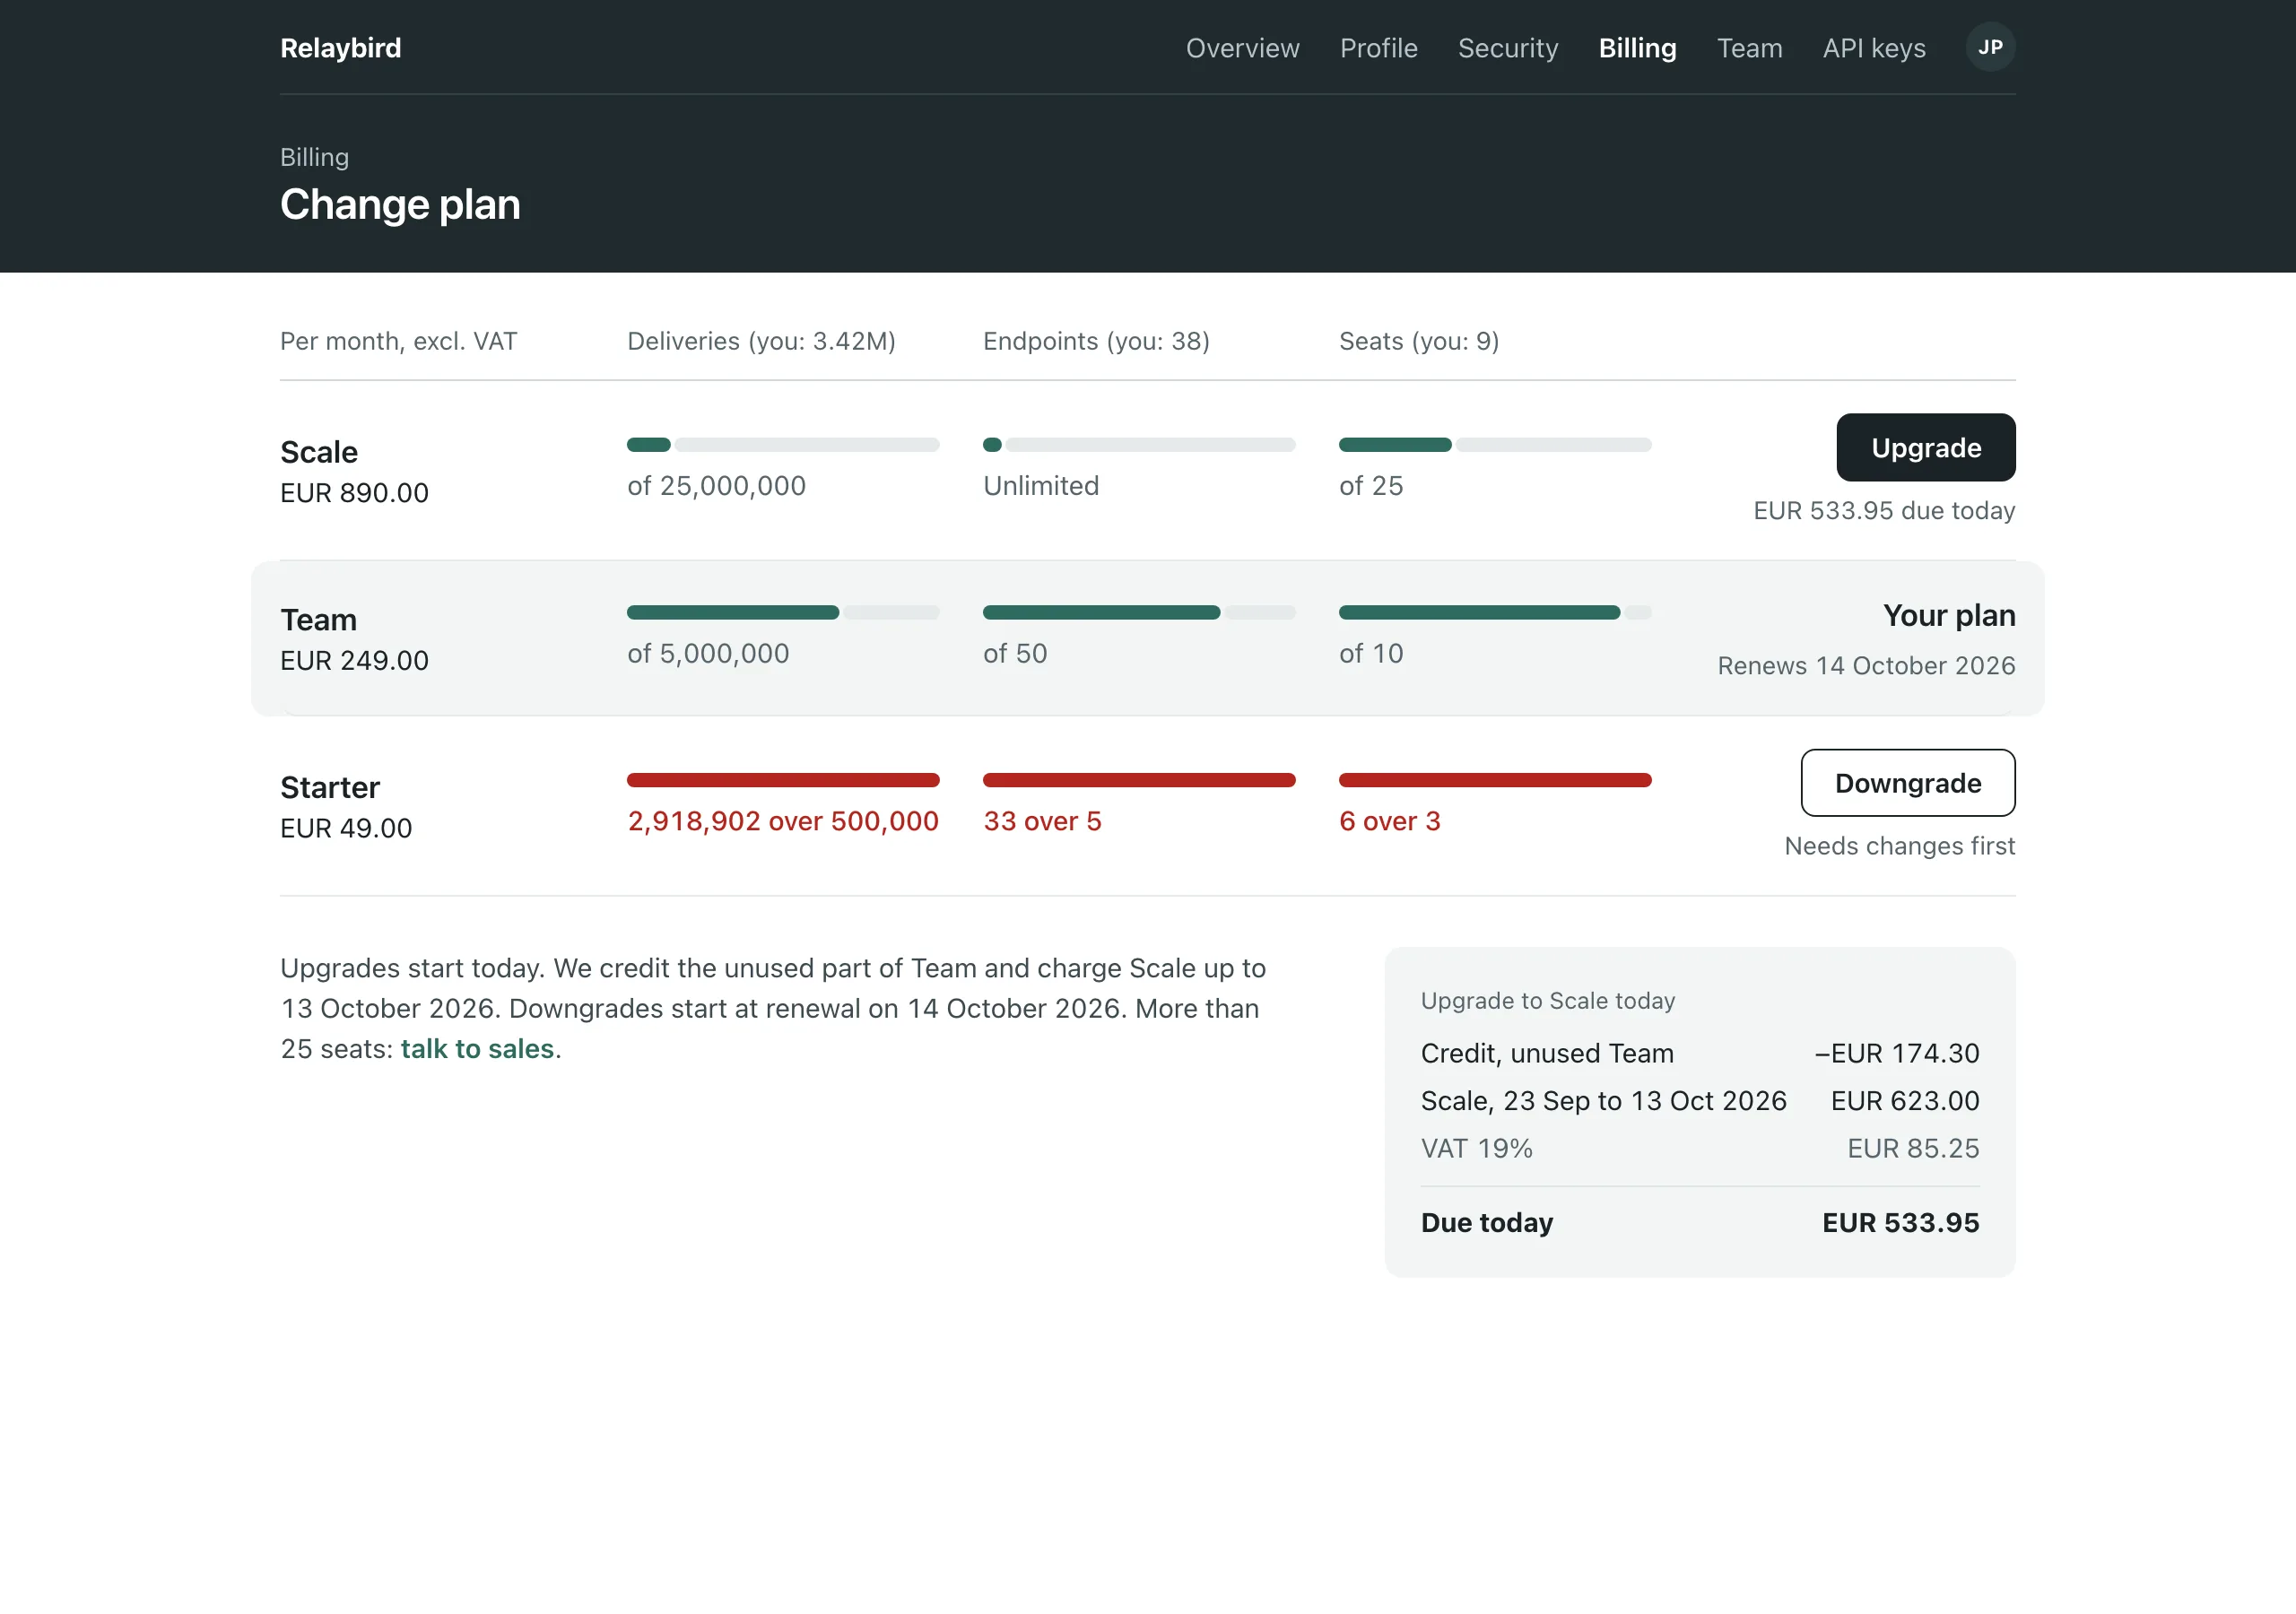Click Team plan seats progress bar
Image resolution: width=2296 pixels, height=1614 pixels.
tap(1495, 613)
